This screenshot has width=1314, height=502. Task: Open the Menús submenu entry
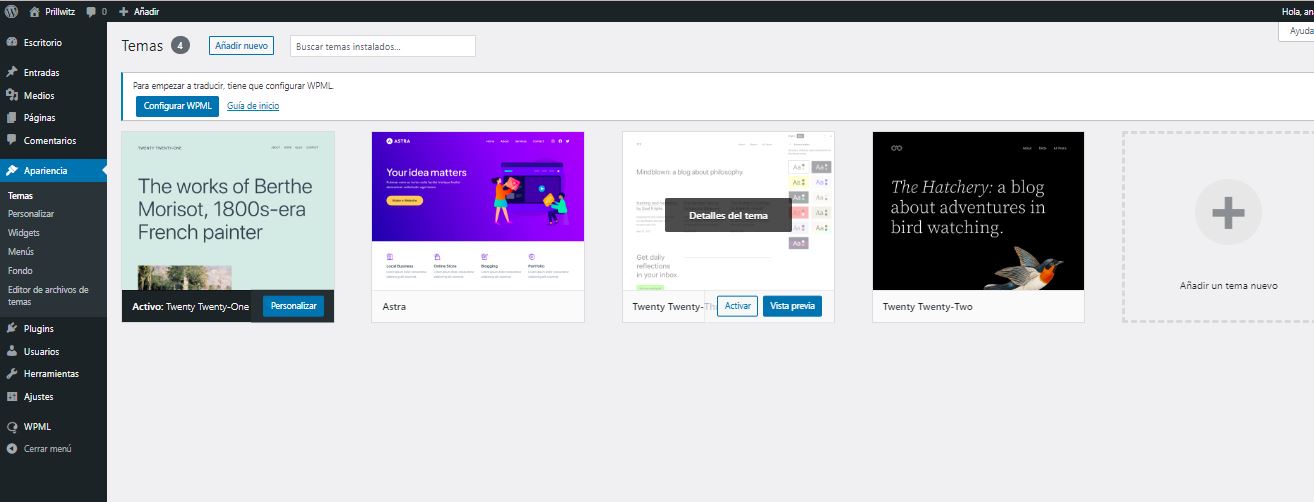coord(20,251)
